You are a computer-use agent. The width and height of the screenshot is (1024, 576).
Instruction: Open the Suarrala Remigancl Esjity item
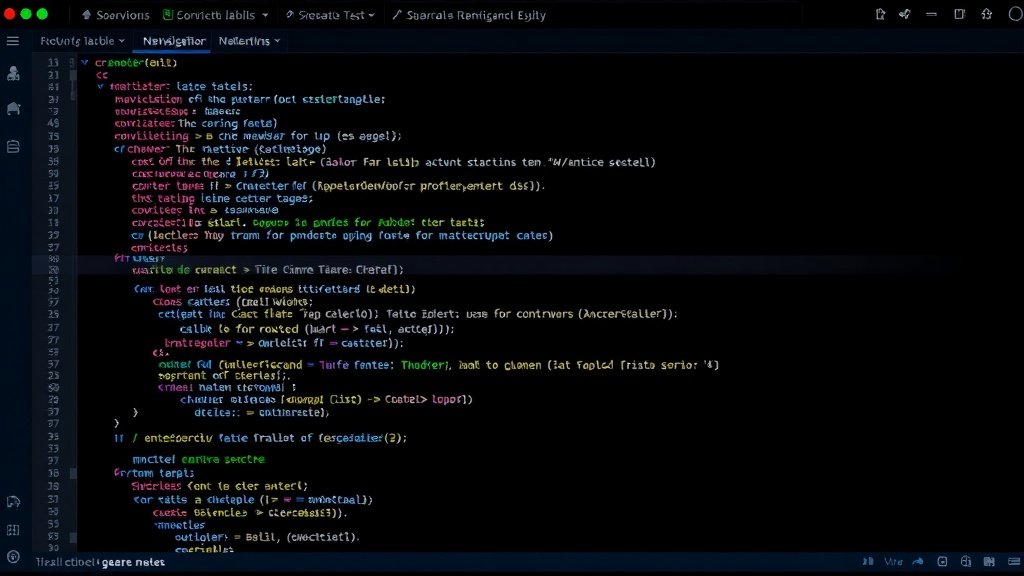click(x=469, y=14)
